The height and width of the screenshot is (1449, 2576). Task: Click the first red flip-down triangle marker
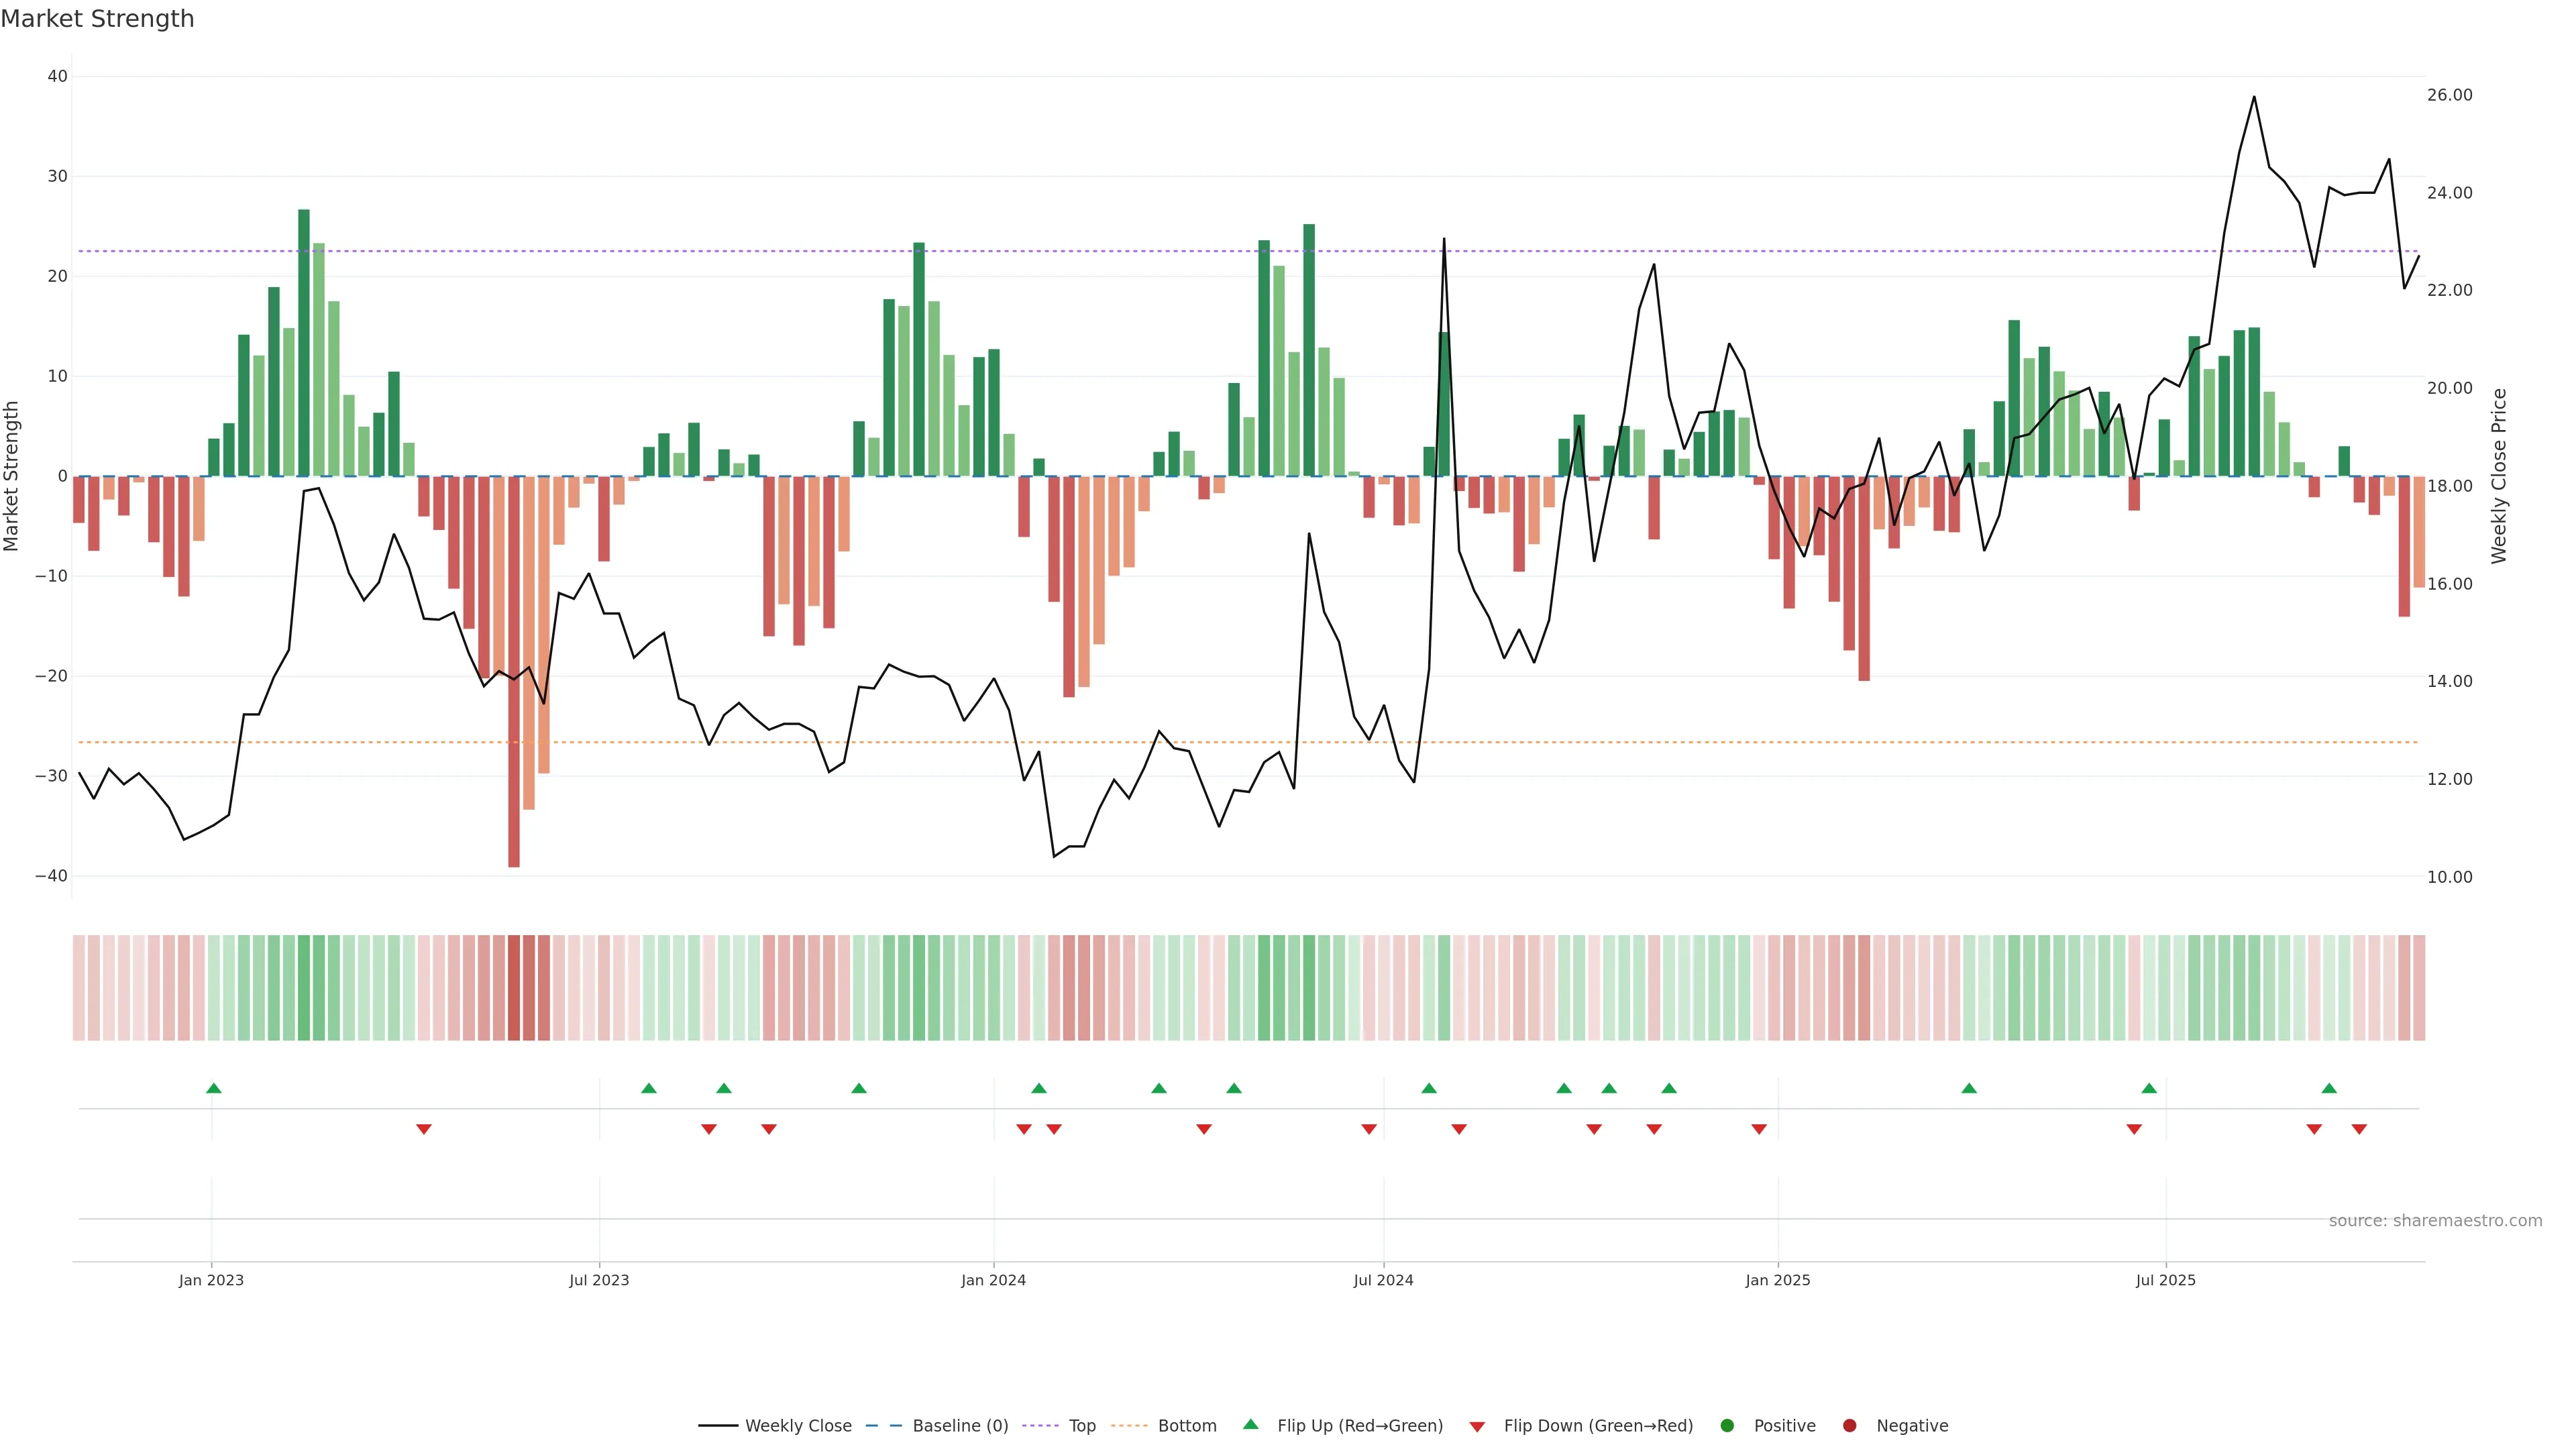[x=424, y=1129]
